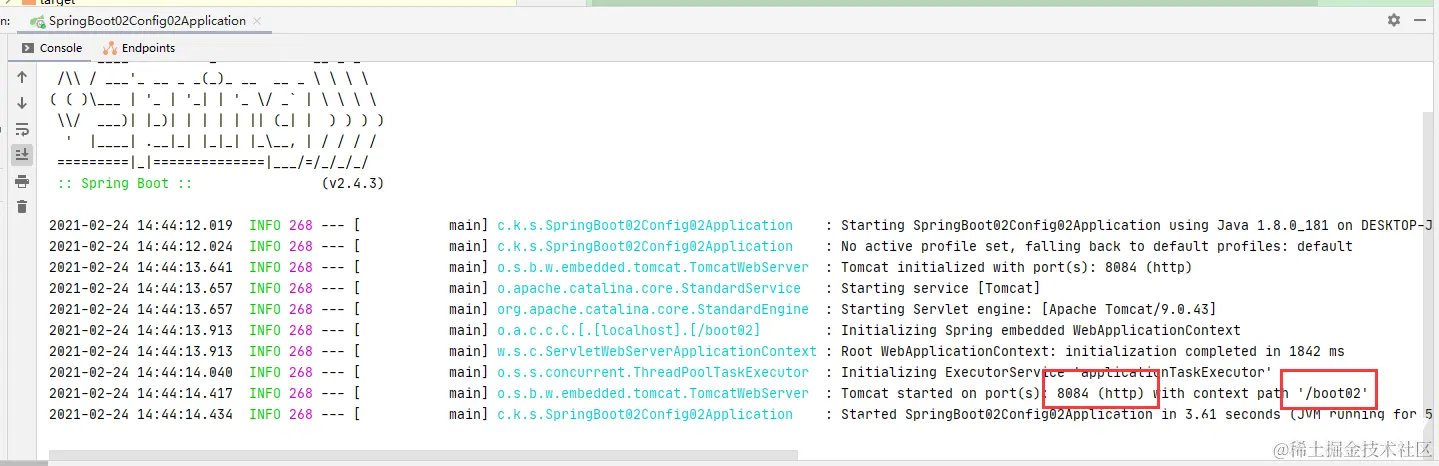The height and width of the screenshot is (466, 1439).
Task: Click logger 'w.s.c.ServletWebServerApplicationContext'
Action: click(x=656, y=351)
